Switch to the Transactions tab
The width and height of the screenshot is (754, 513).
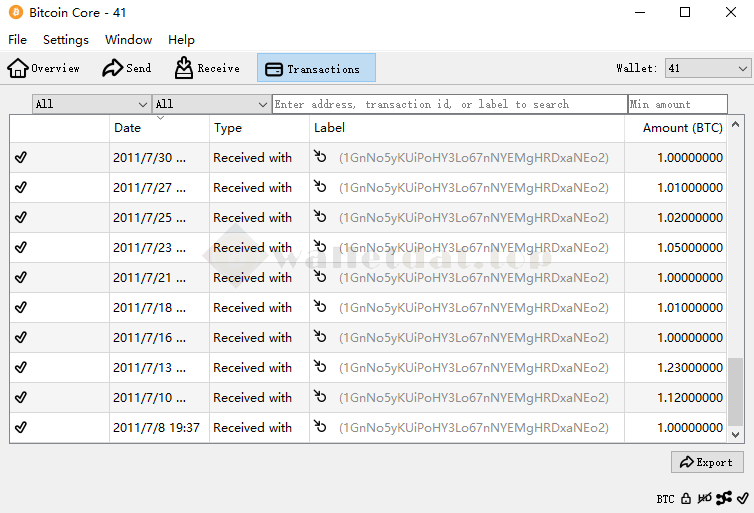[x=316, y=68]
